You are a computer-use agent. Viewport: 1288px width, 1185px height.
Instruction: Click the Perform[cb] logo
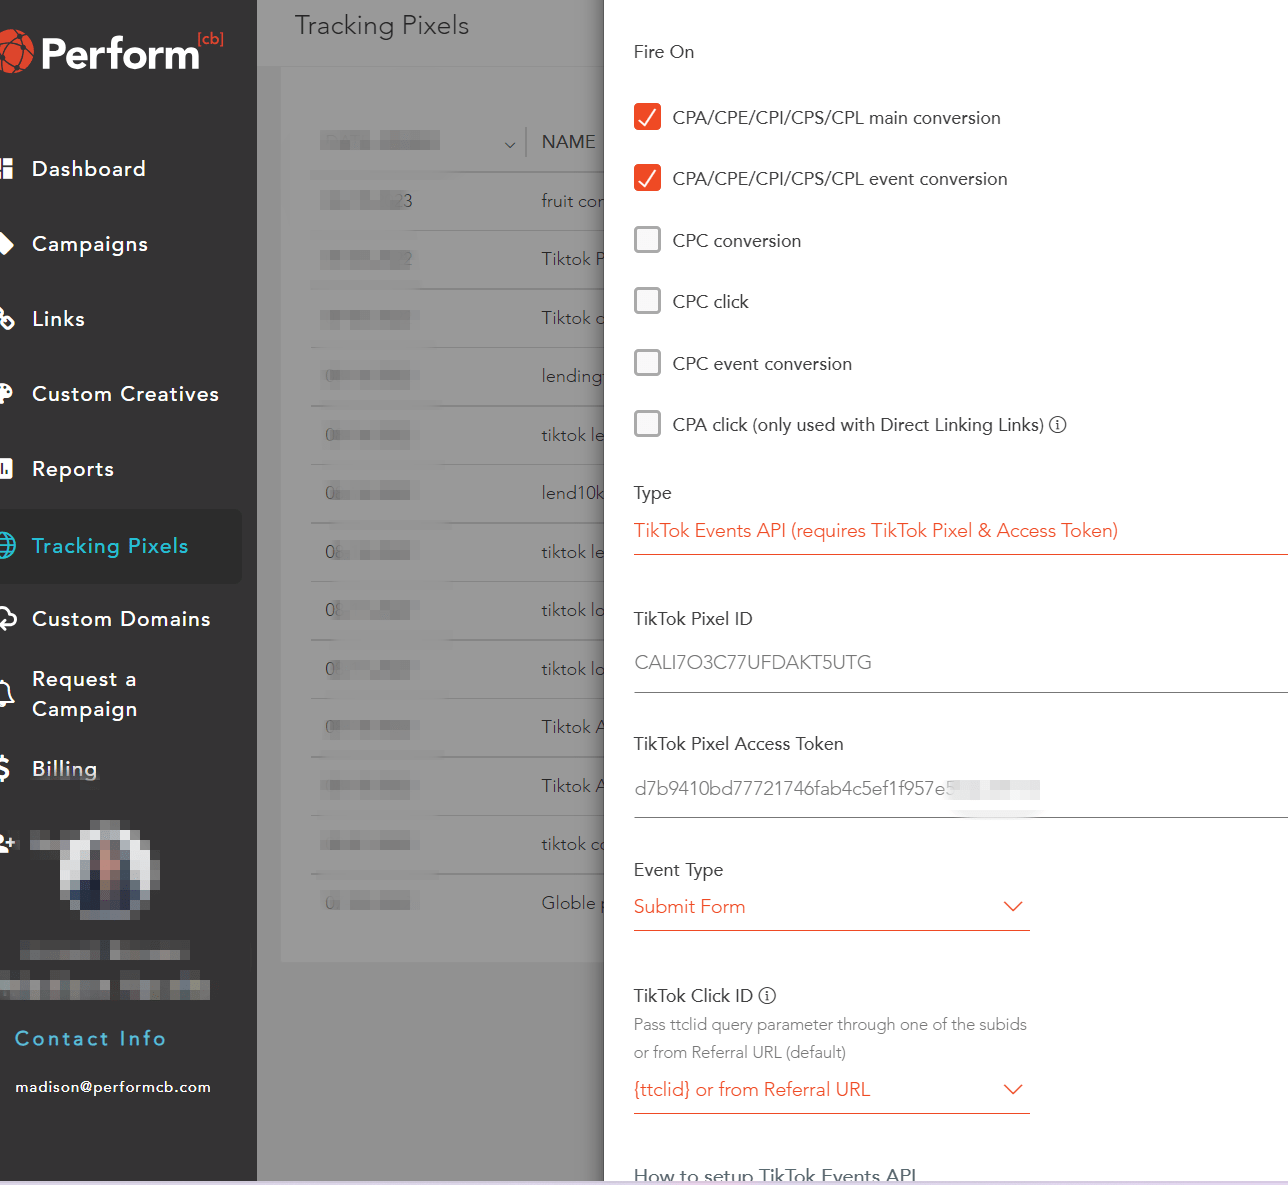[110, 52]
